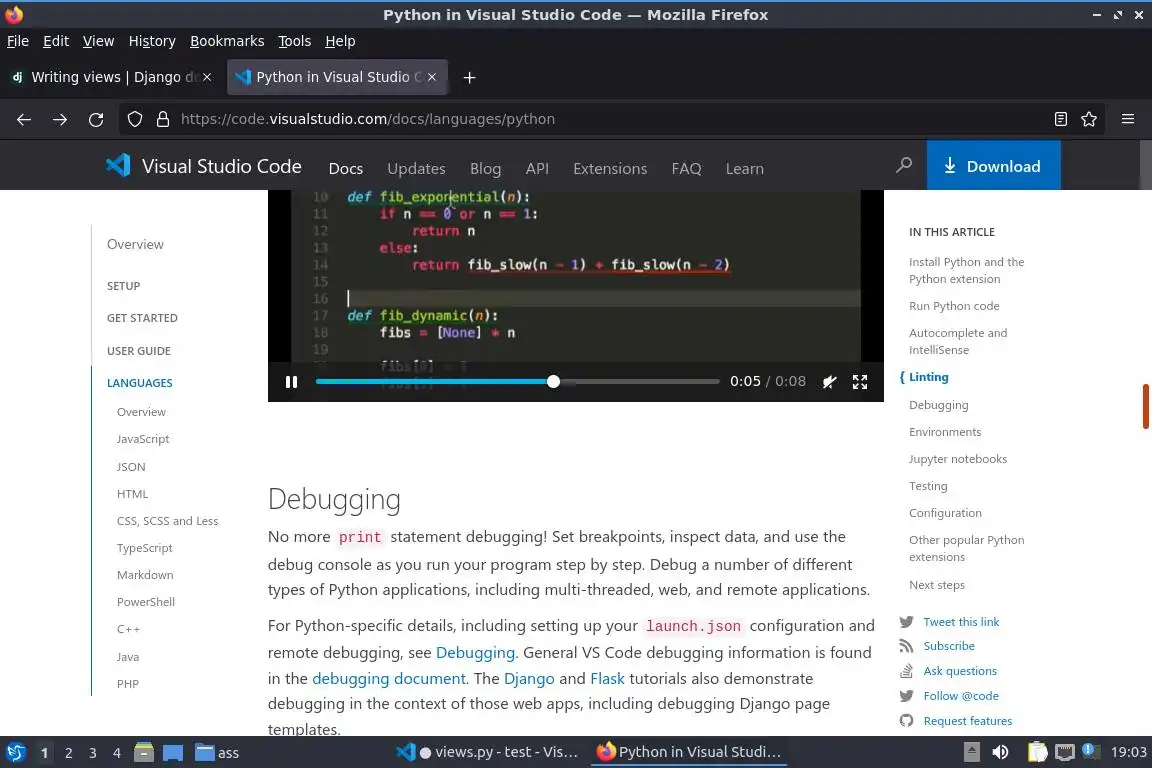Viewport: 1152px width, 768px height.
Task: Open Docs in site navigation
Action: point(345,168)
